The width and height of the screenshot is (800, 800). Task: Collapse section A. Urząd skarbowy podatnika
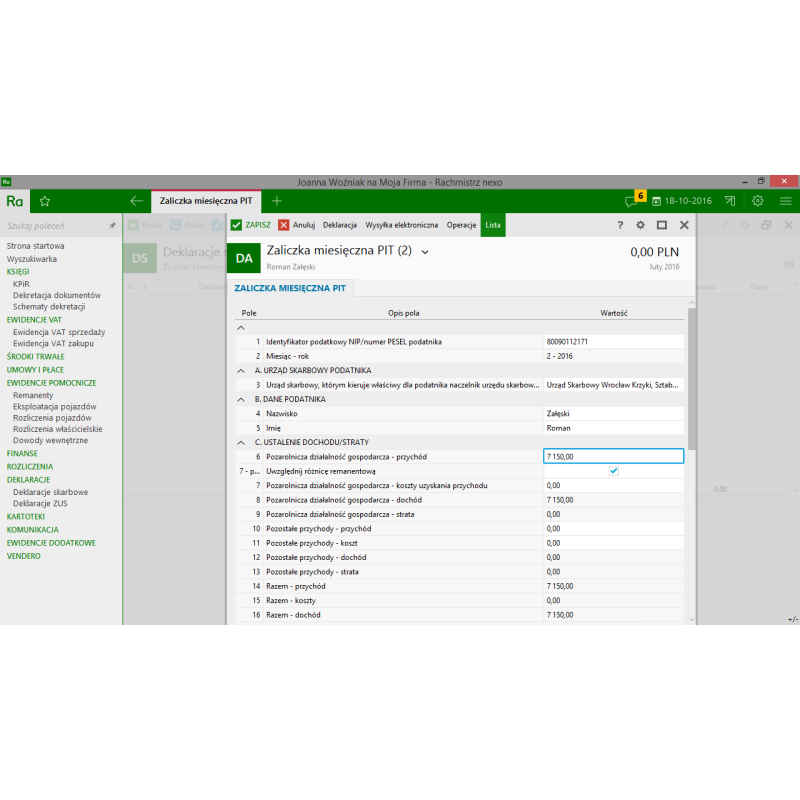(x=240, y=370)
